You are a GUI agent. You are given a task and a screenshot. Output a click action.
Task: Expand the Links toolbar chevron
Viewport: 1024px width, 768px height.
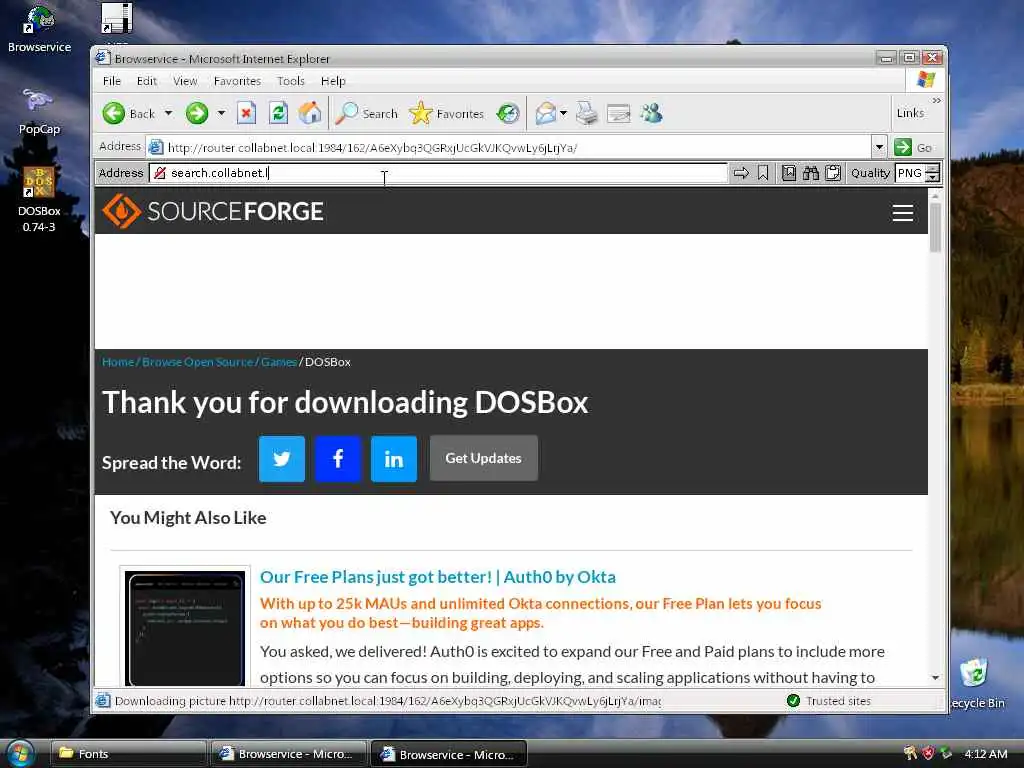(936, 101)
